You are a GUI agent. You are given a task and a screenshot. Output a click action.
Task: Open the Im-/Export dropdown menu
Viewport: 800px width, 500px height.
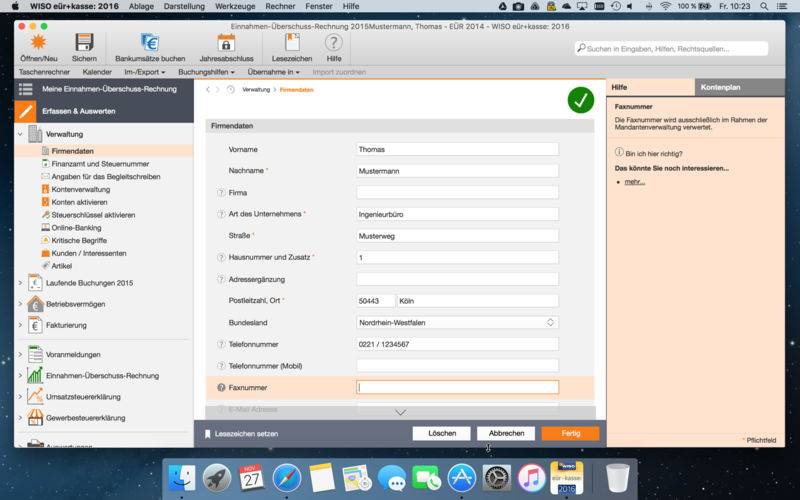point(144,72)
